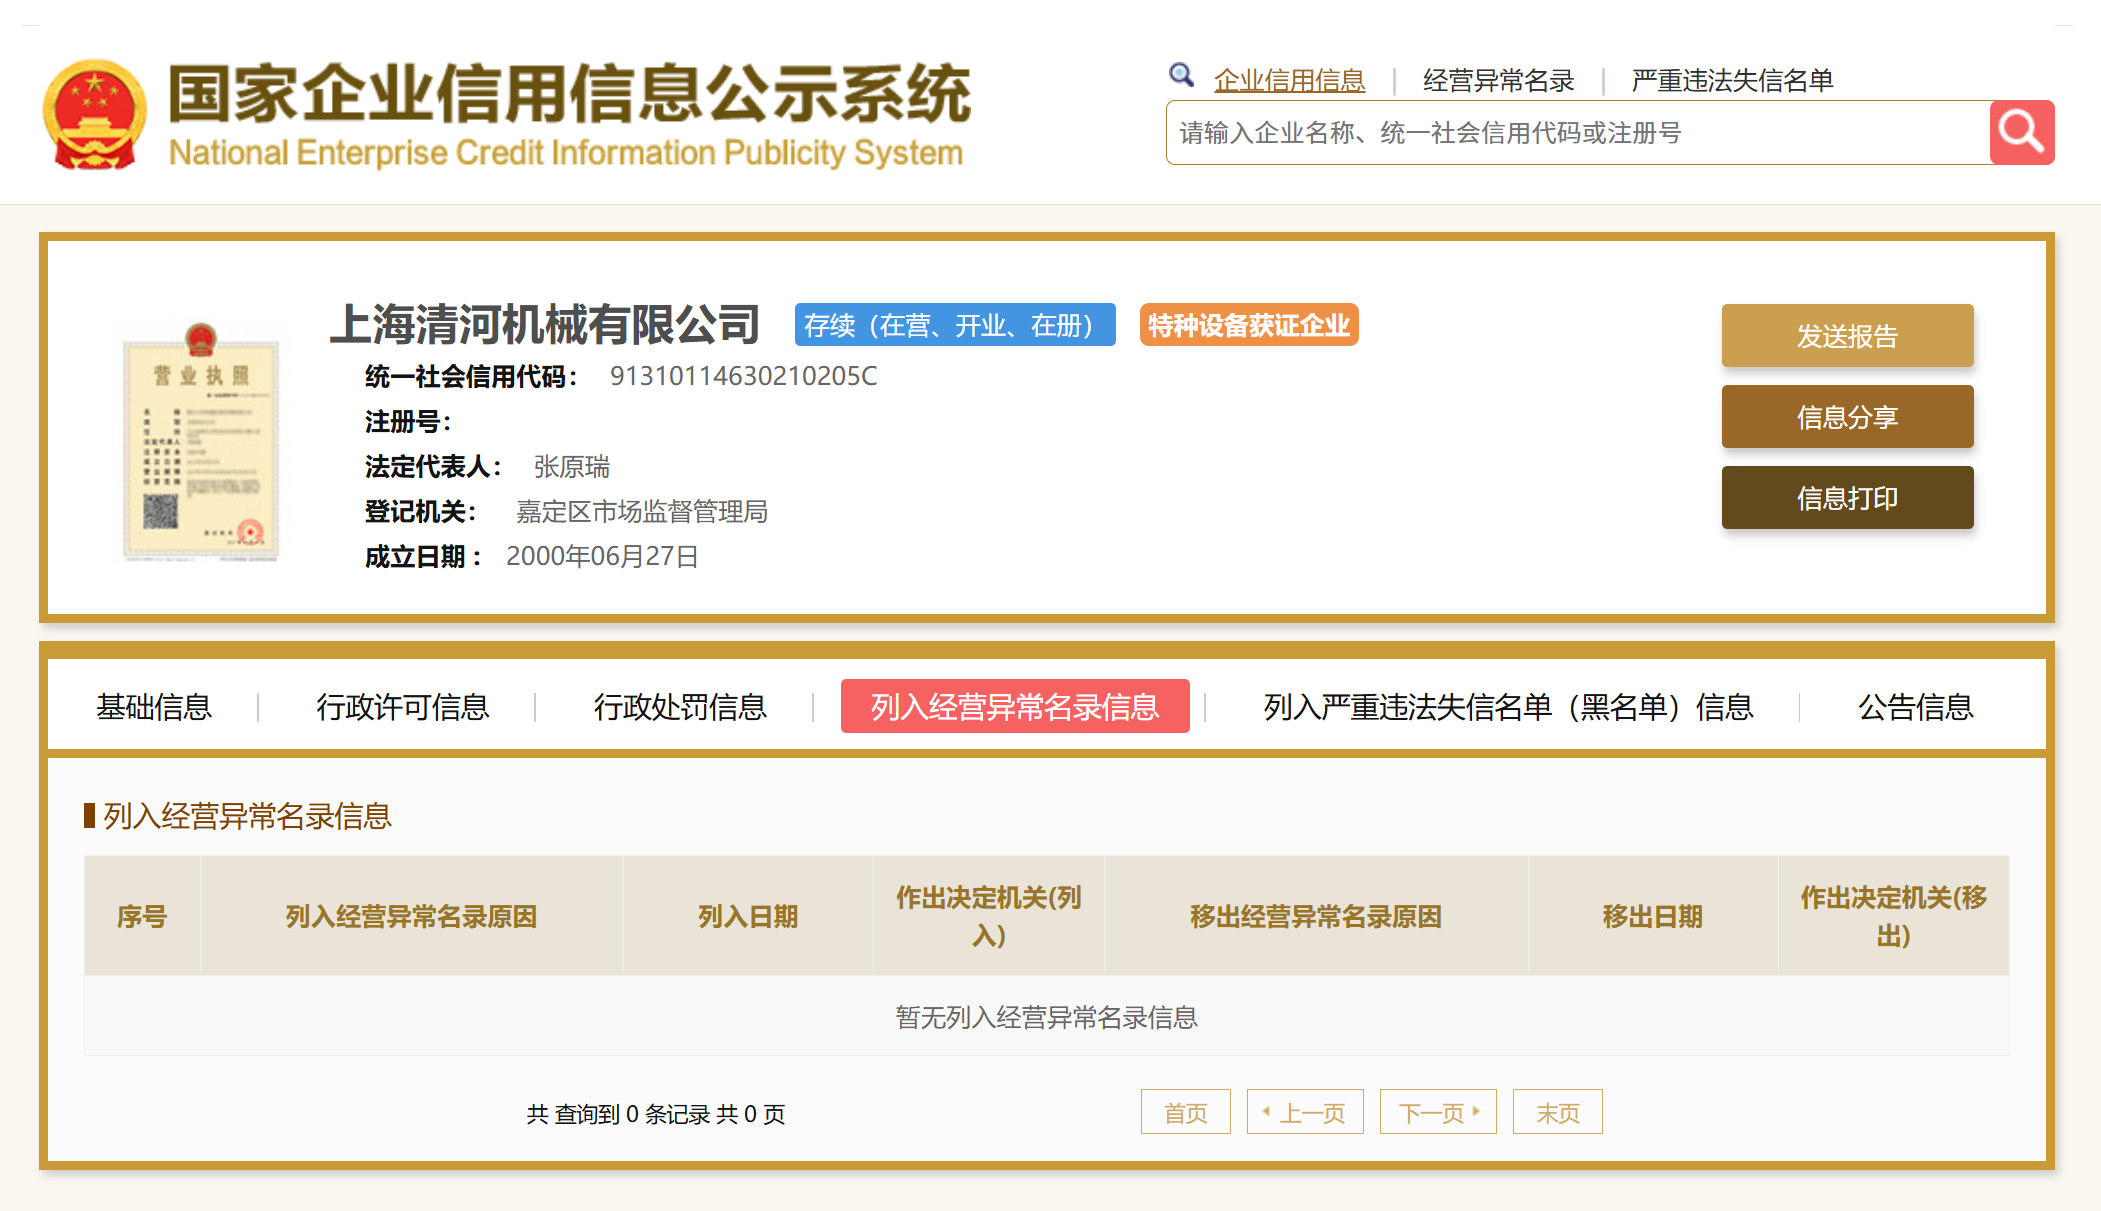Switch to the 基础信息 tab

click(154, 707)
